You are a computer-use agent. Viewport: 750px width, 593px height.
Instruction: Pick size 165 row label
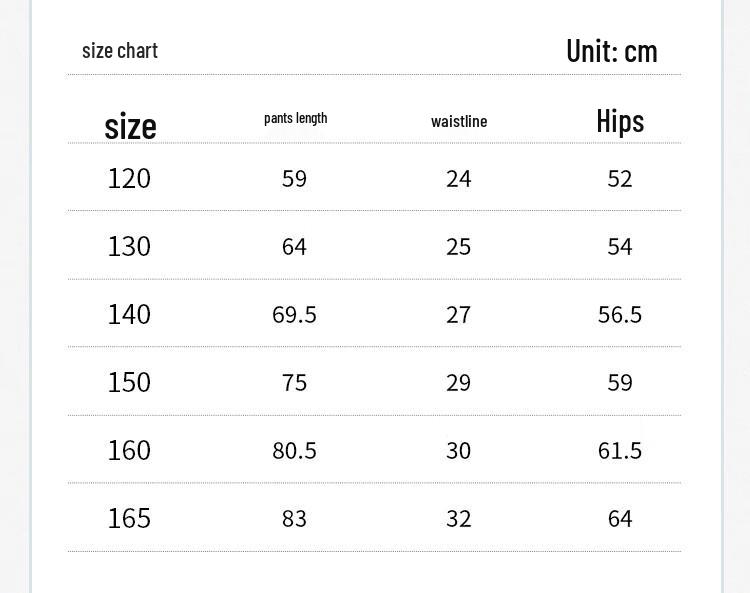(129, 518)
